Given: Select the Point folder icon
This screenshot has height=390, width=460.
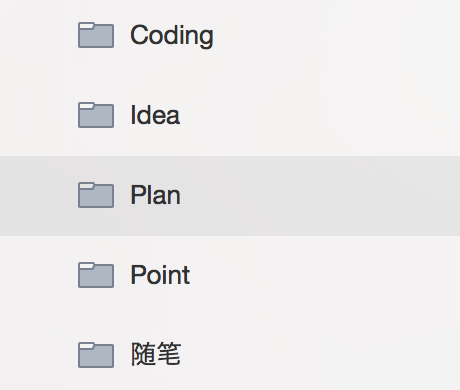Looking at the screenshot, I should 96,275.
